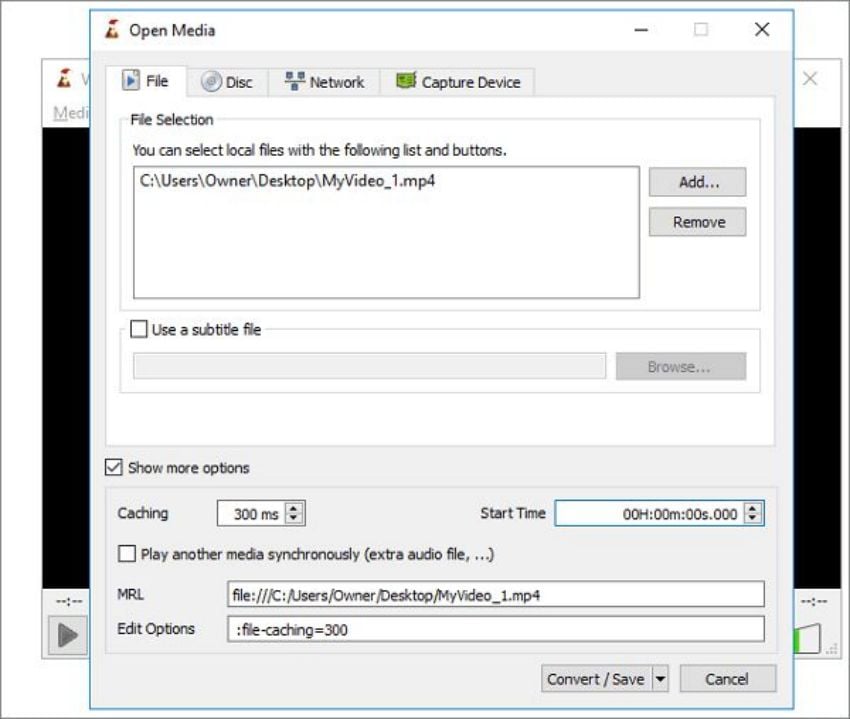Uncheck Show more options

(113, 467)
